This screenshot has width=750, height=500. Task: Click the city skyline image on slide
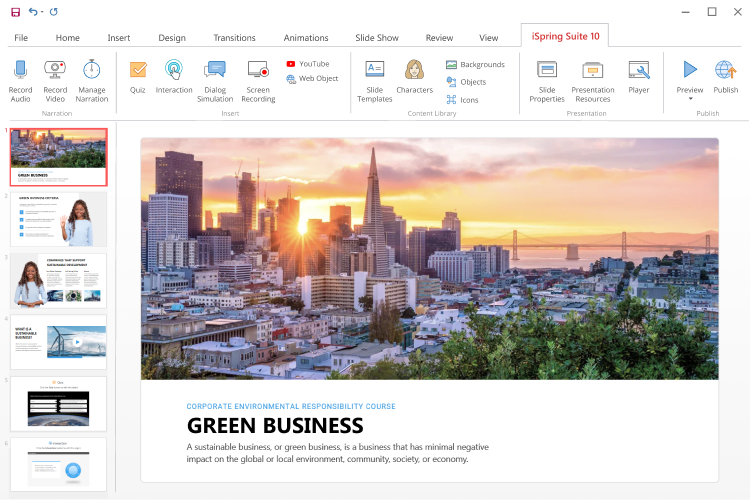(x=430, y=259)
